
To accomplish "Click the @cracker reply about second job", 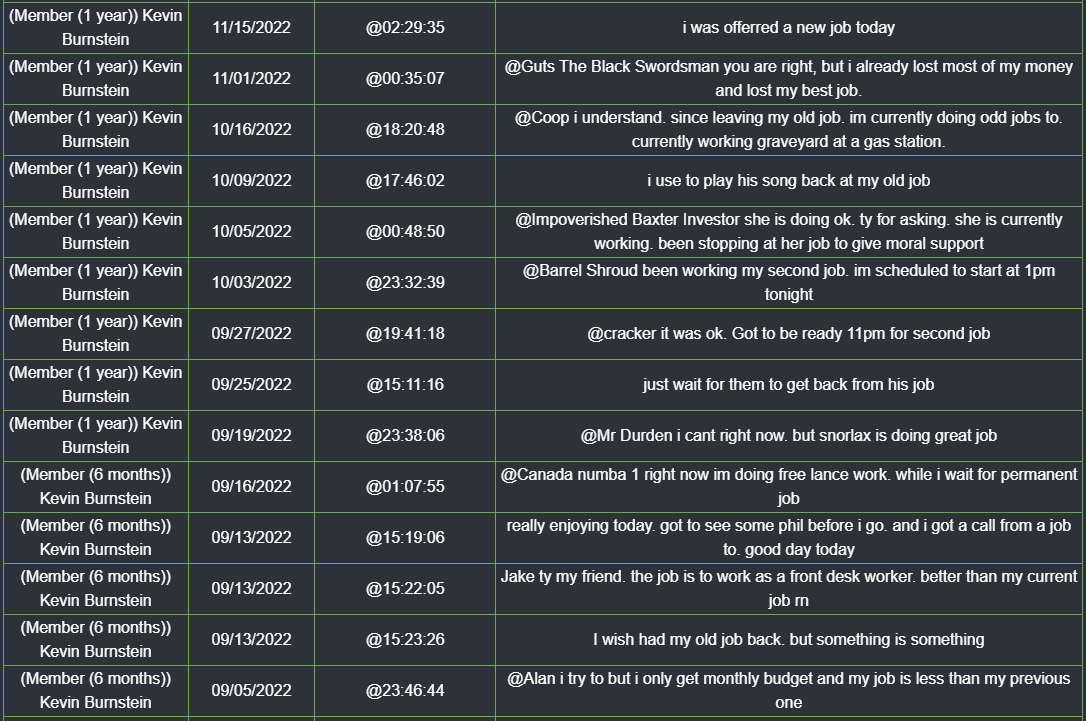I will [788, 334].
